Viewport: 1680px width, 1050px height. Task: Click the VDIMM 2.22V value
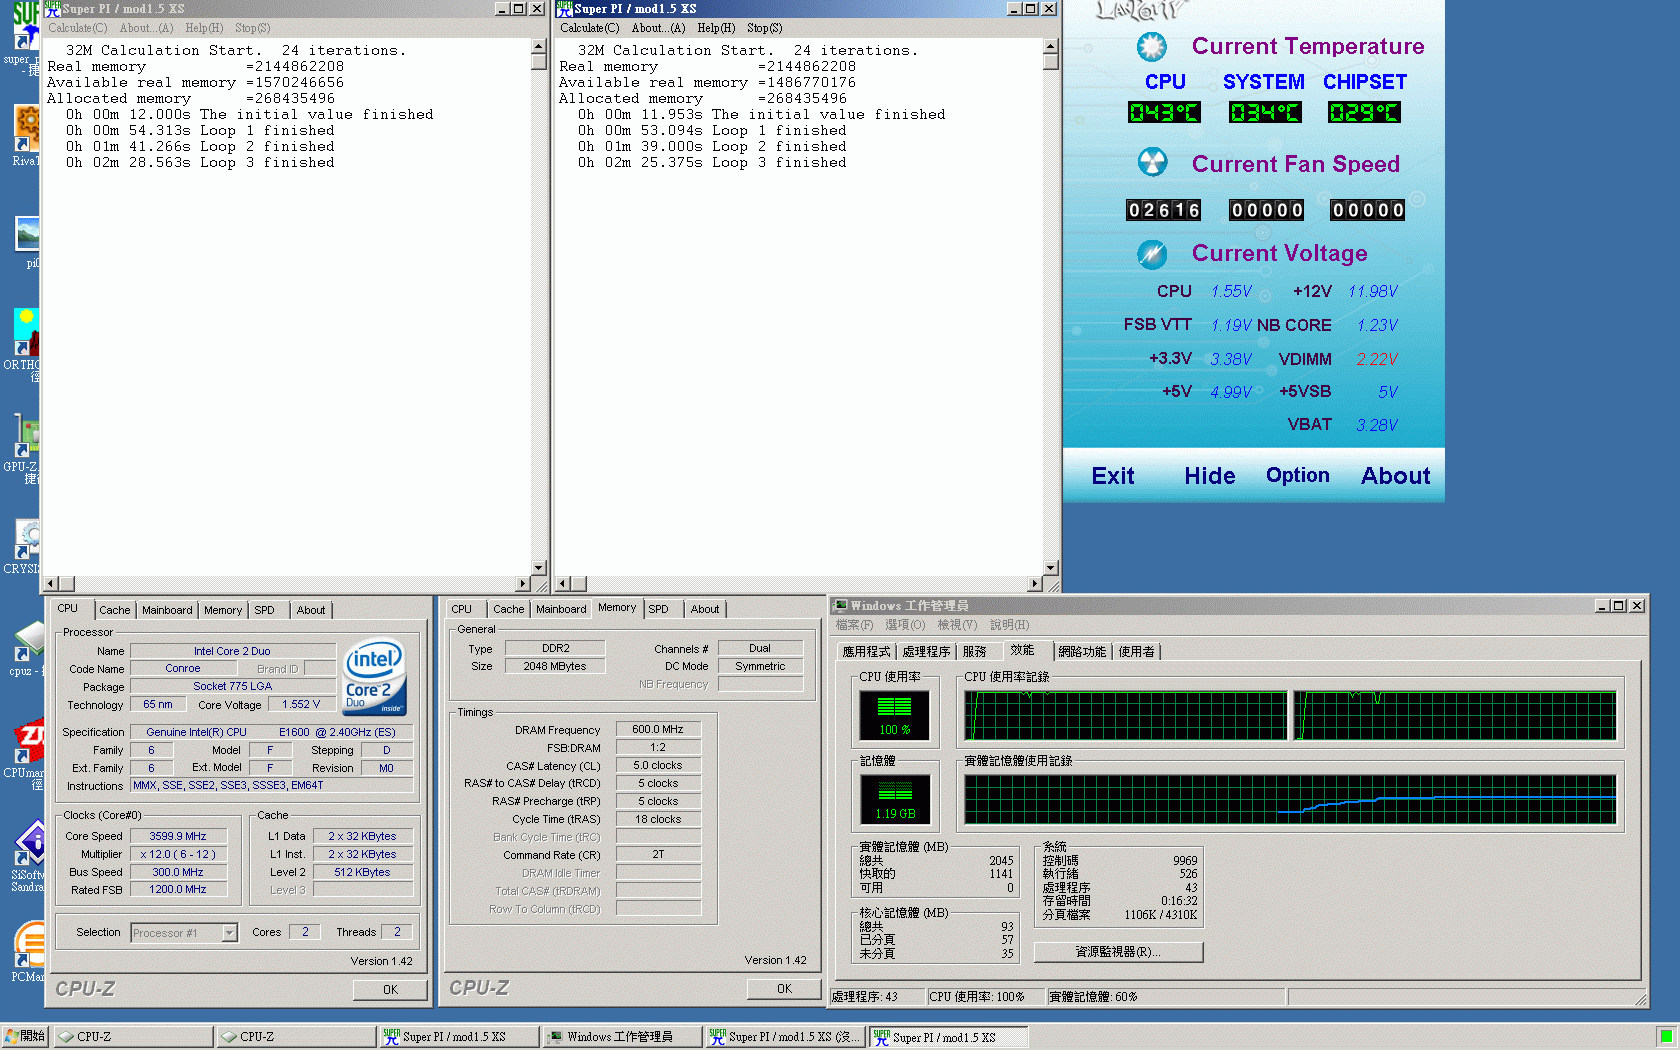(x=1377, y=359)
